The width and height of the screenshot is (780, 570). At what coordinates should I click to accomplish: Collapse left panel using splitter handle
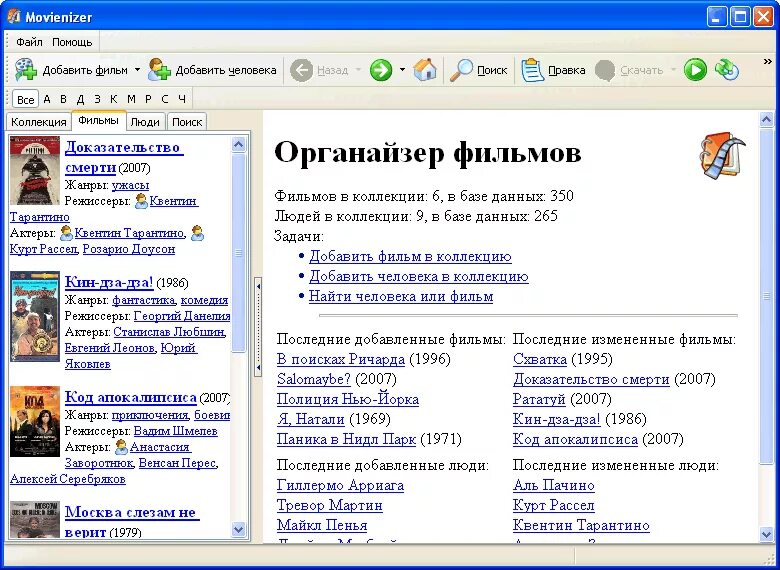tap(258, 327)
